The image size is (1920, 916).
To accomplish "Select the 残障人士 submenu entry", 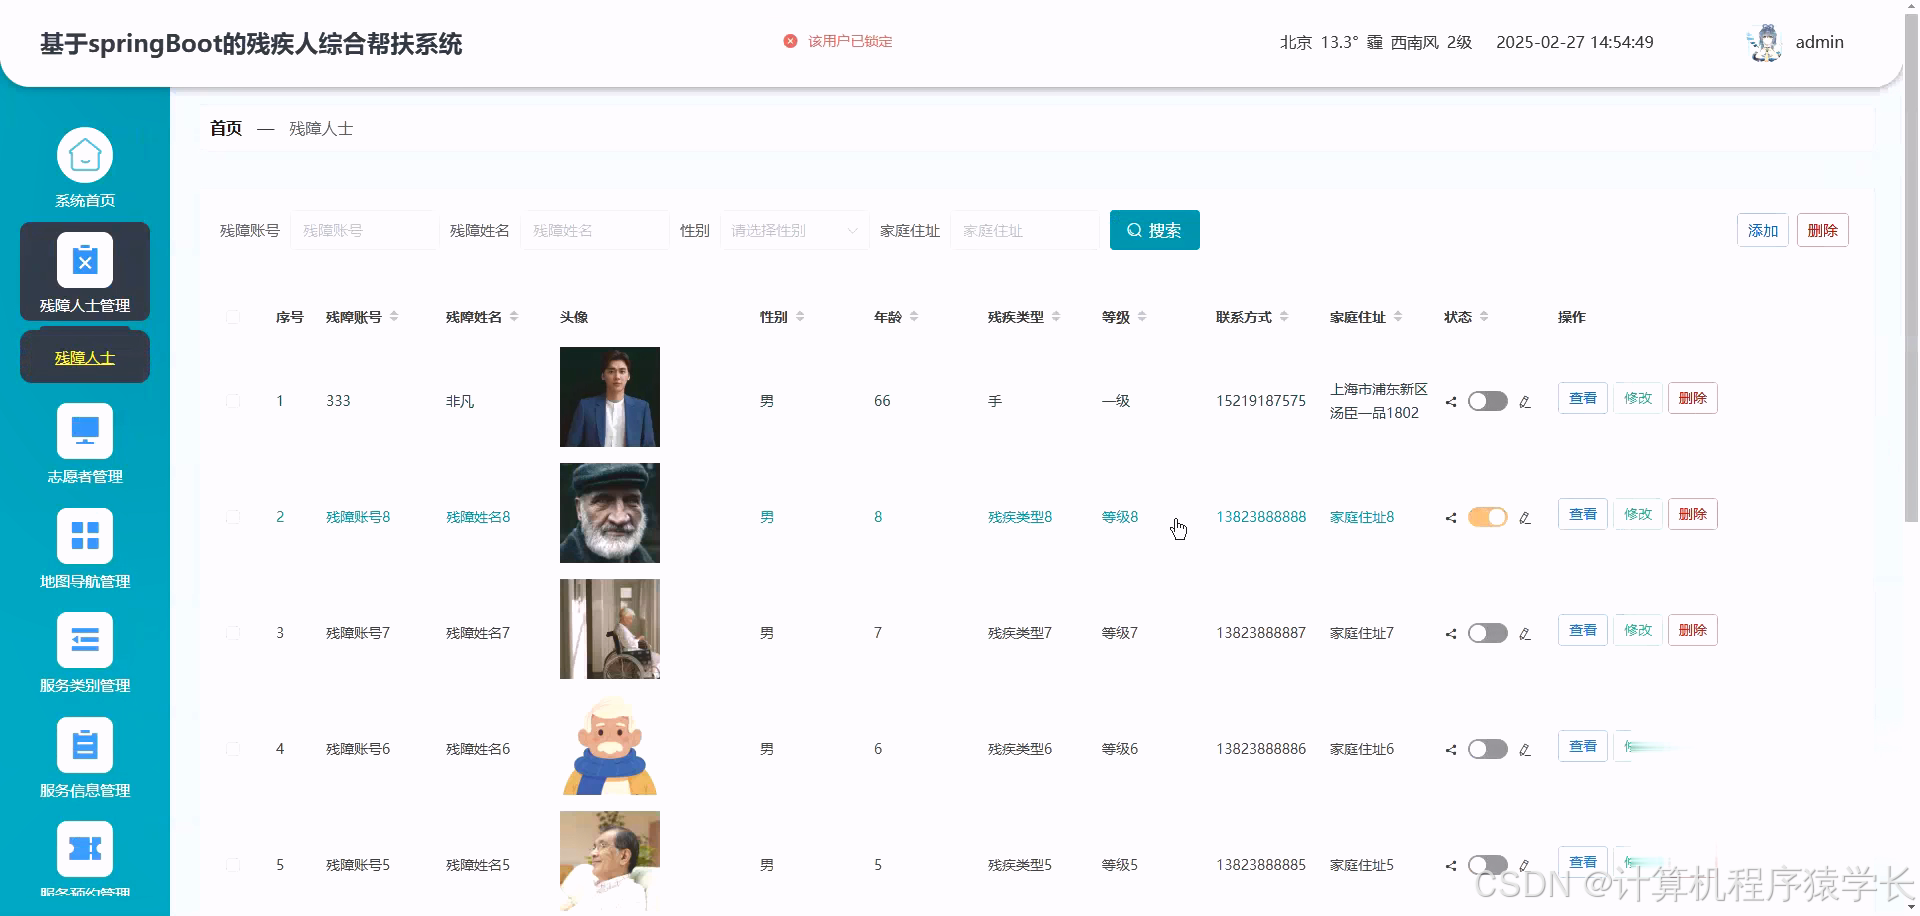I will coord(85,356).
